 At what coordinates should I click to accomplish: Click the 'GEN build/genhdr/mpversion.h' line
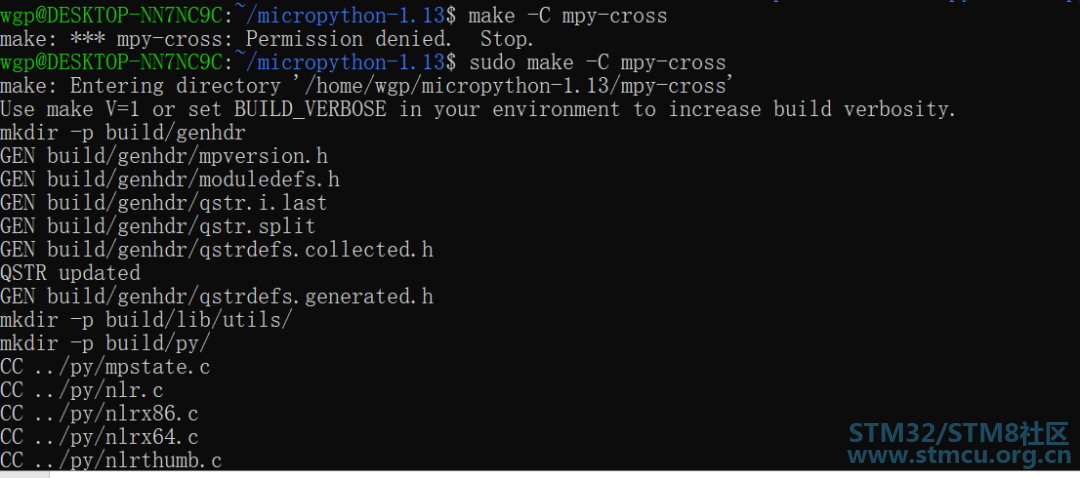point(164,157)
